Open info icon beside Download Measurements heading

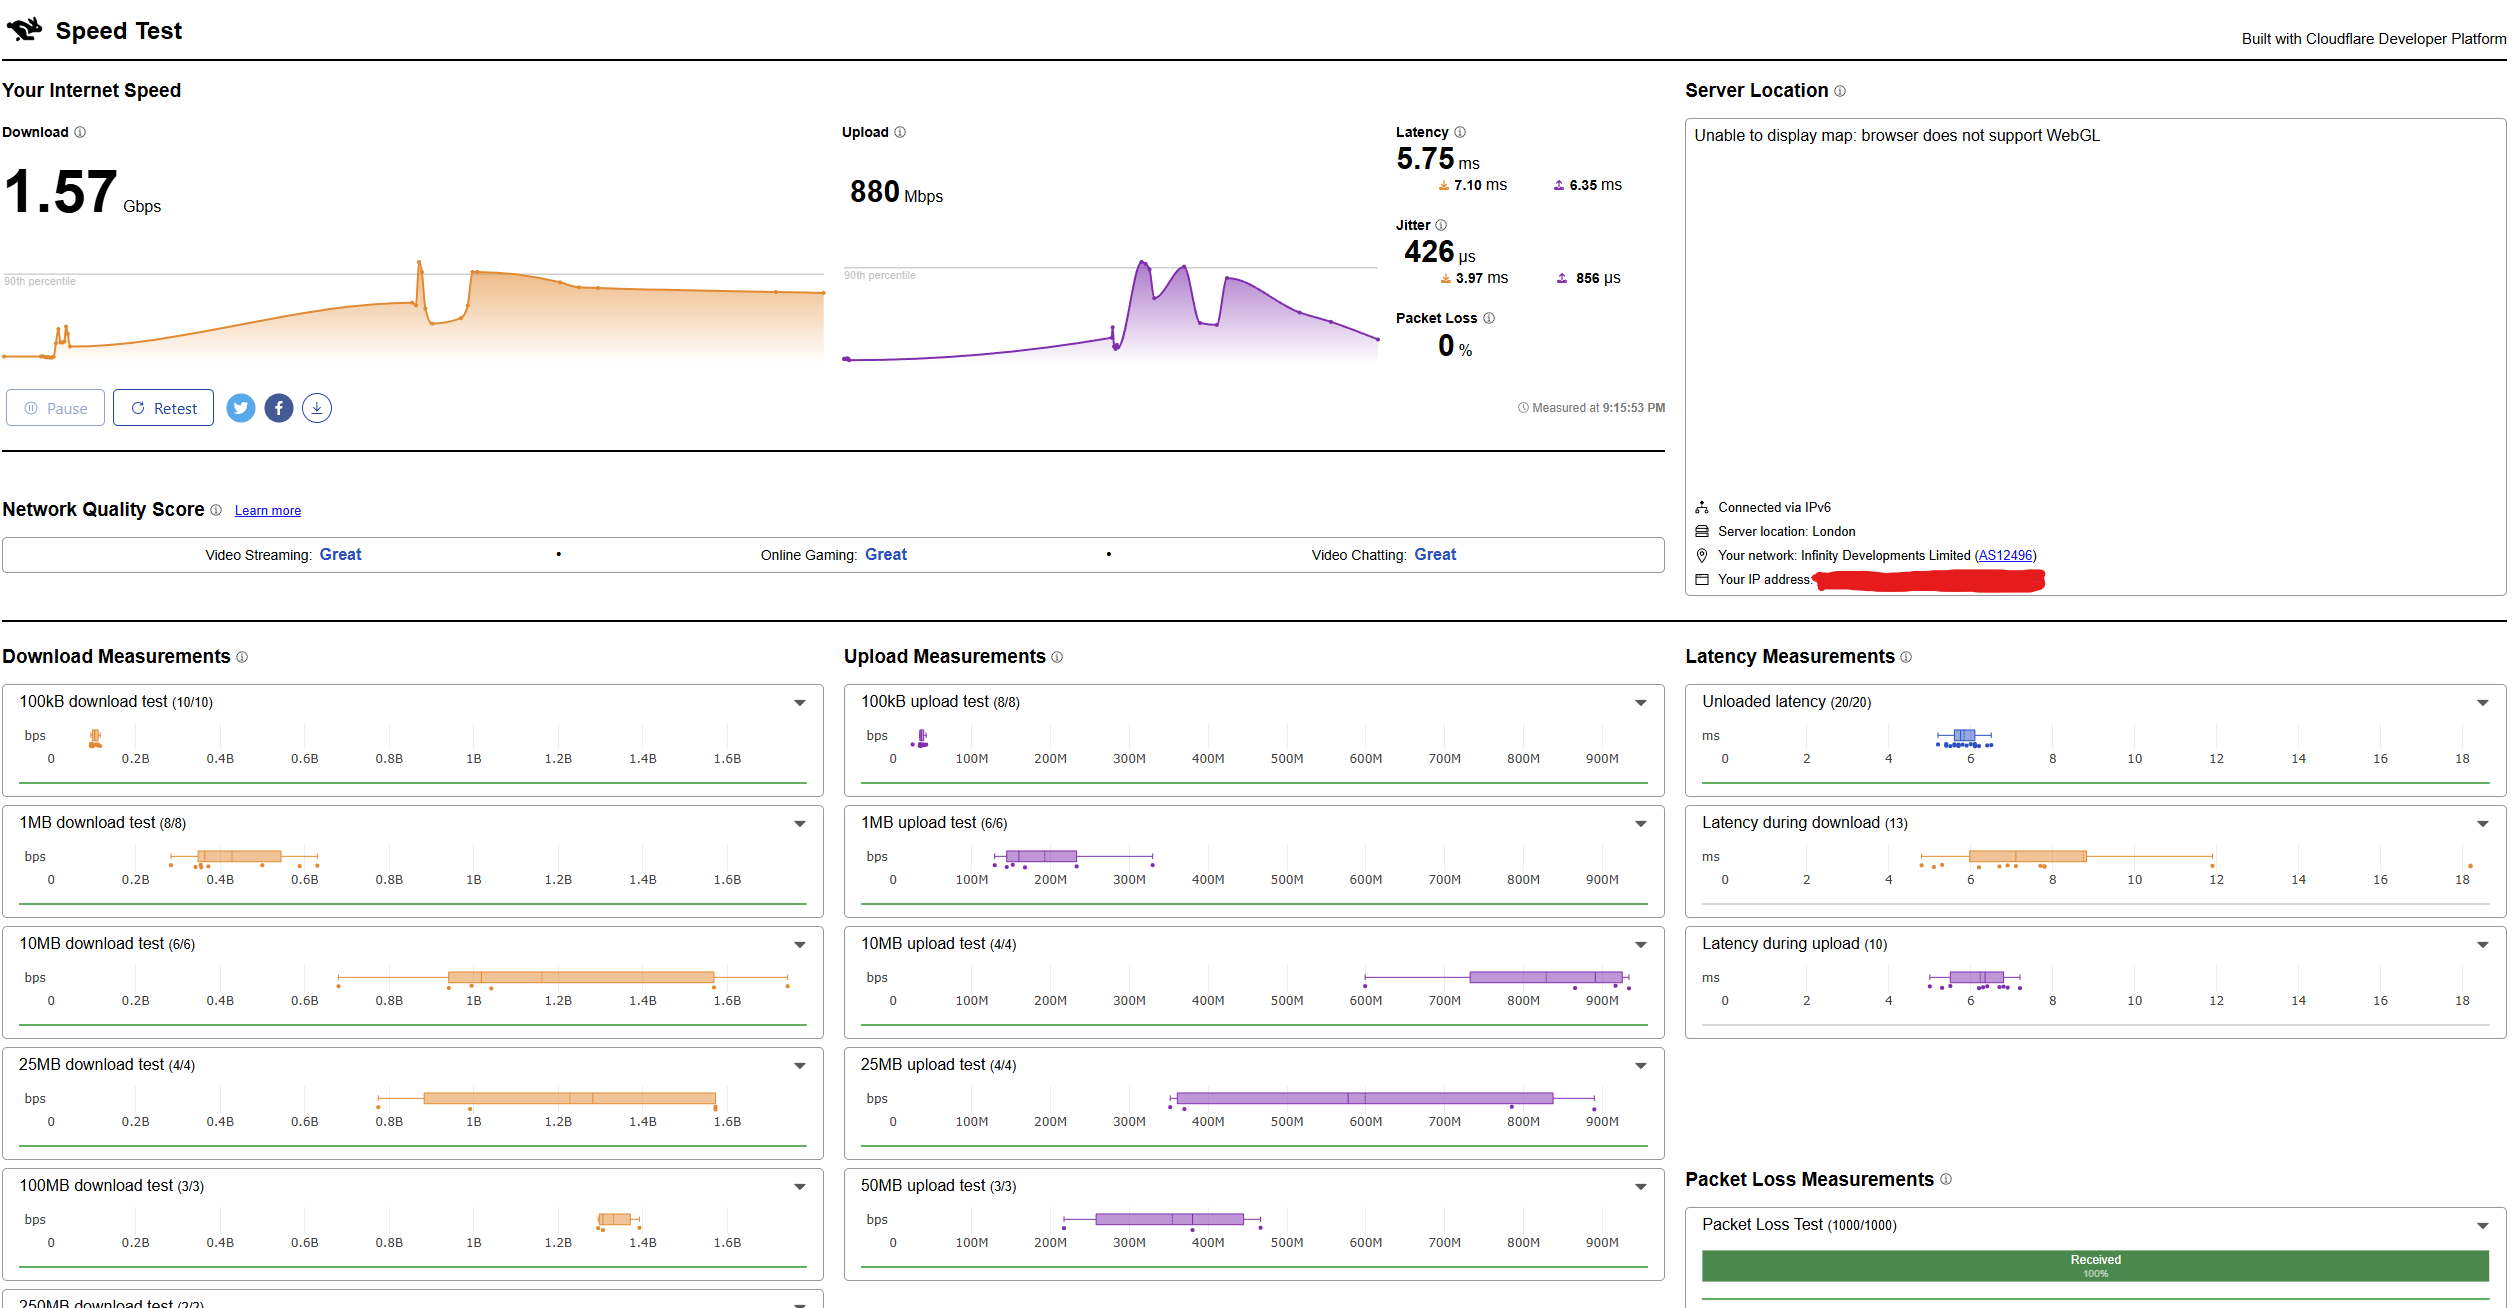tap(242, 657)
